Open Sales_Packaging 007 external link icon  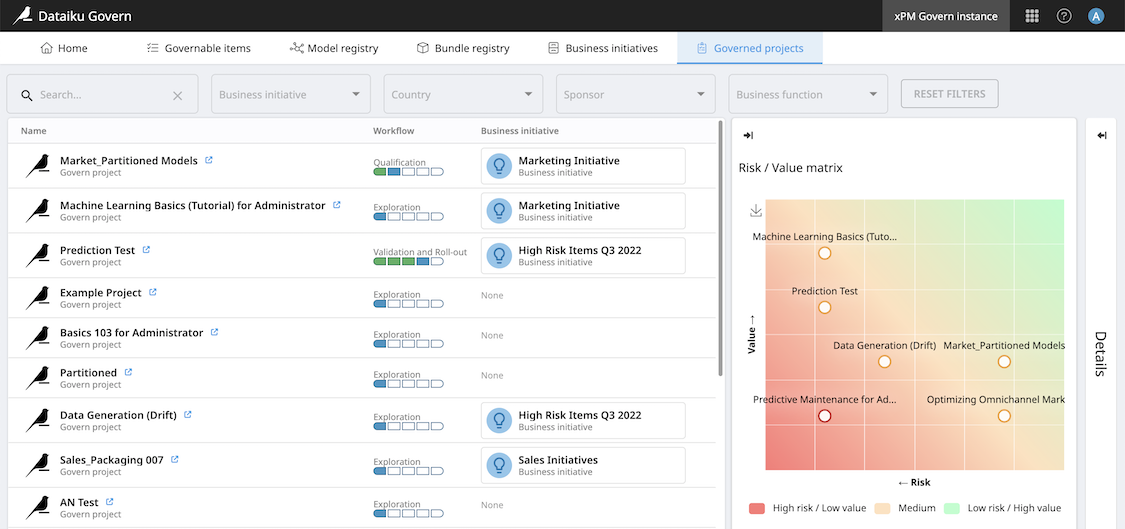click(174, 459)
